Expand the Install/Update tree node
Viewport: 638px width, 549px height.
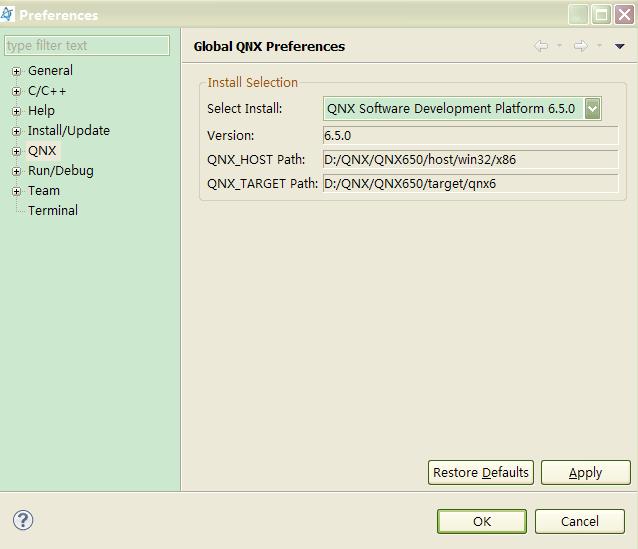pos(16,131)
